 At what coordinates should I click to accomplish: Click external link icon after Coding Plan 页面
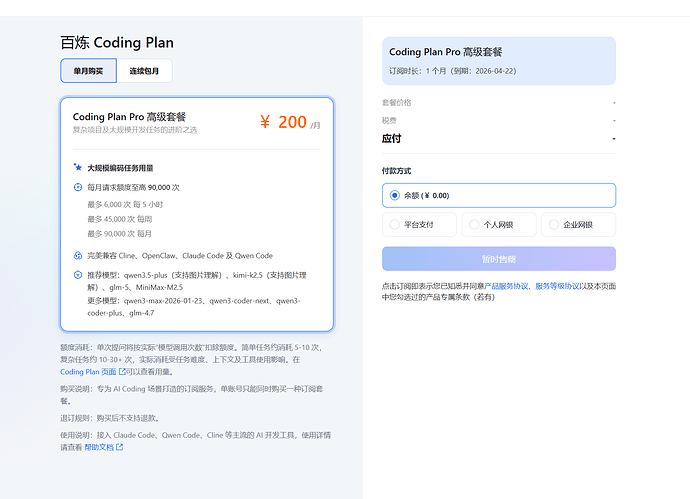coord(122,372)
